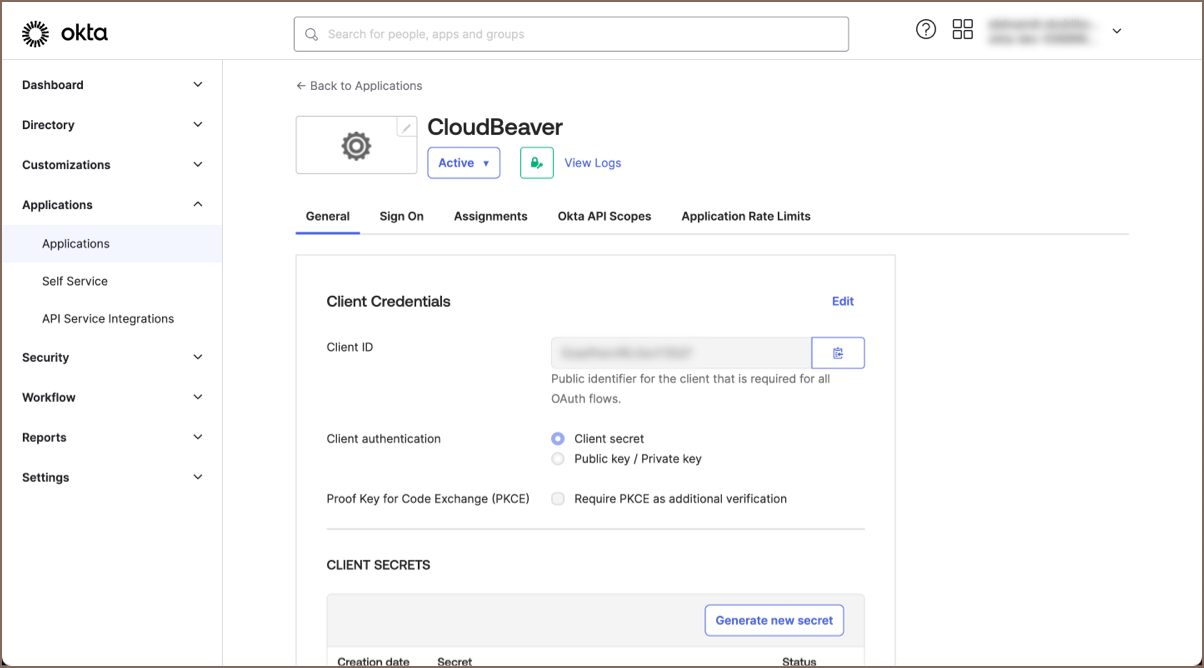
Task: Click the Okta logo
Action: [x=64, y=34]
